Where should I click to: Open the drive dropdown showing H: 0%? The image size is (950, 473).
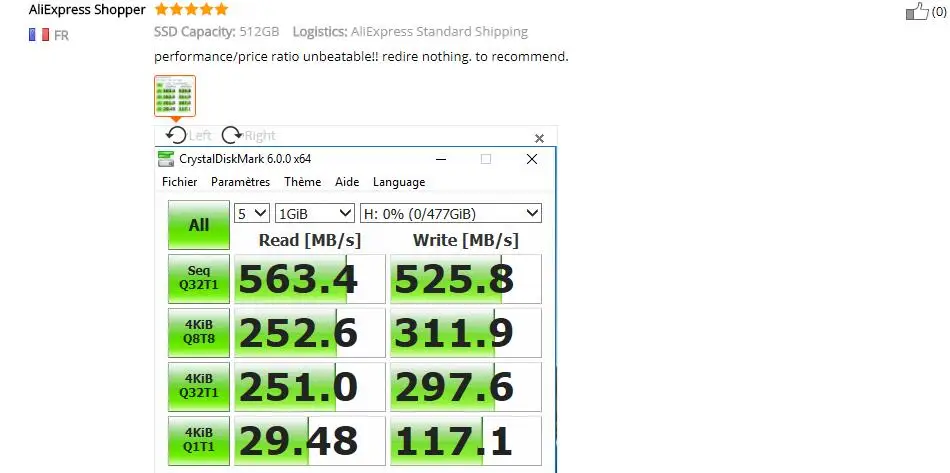(x=451, y=213)
